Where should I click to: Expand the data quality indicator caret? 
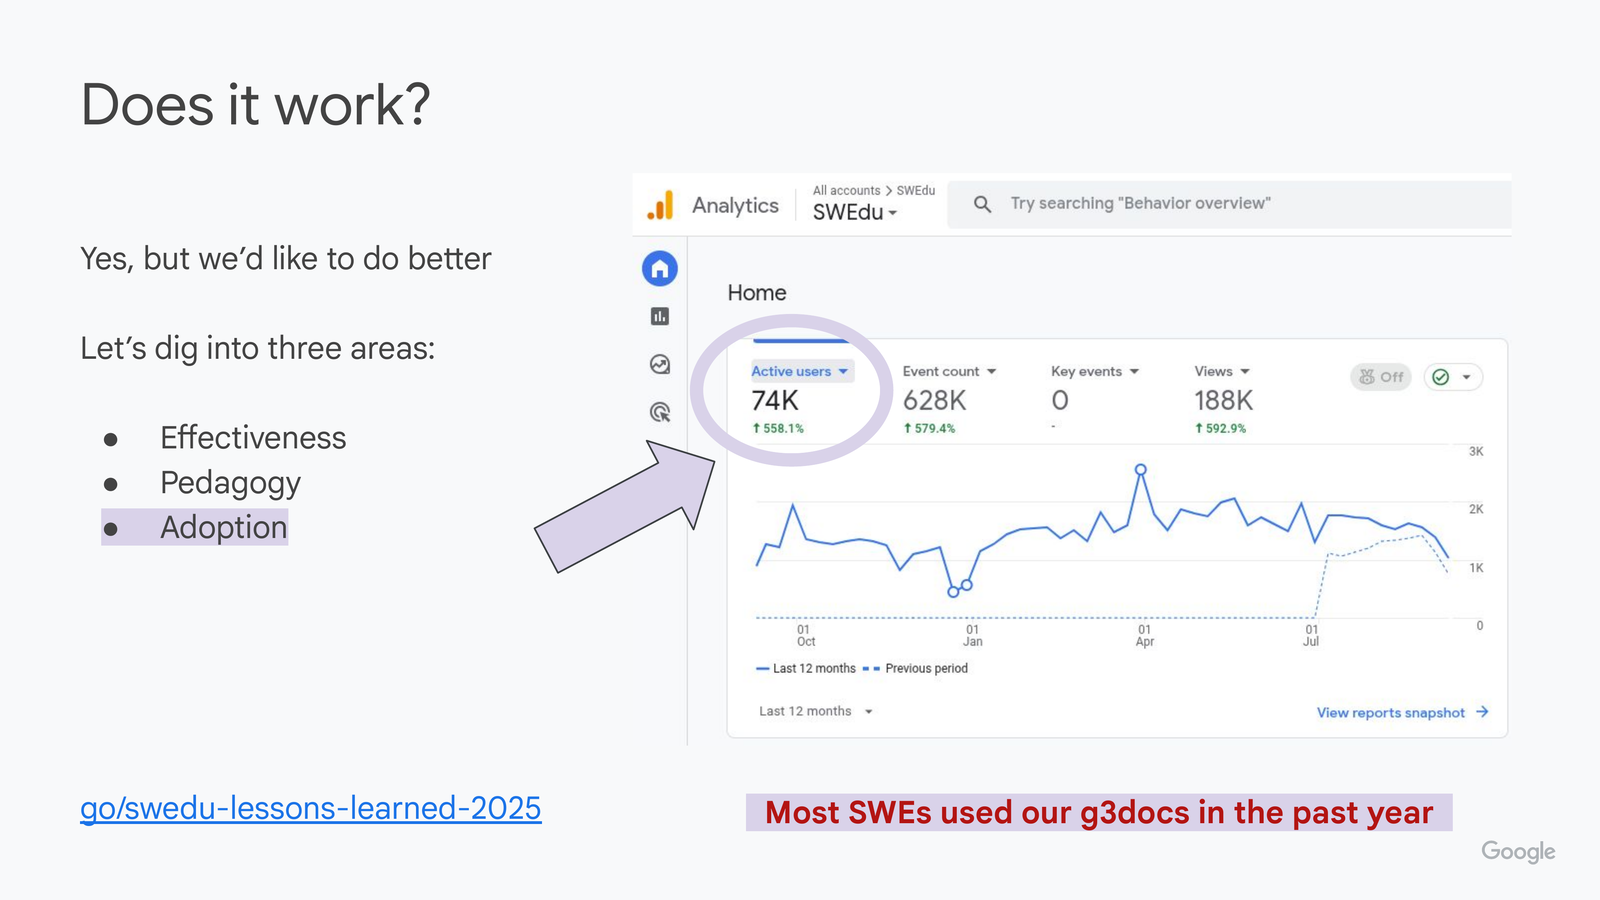(x=1466, y=377)
